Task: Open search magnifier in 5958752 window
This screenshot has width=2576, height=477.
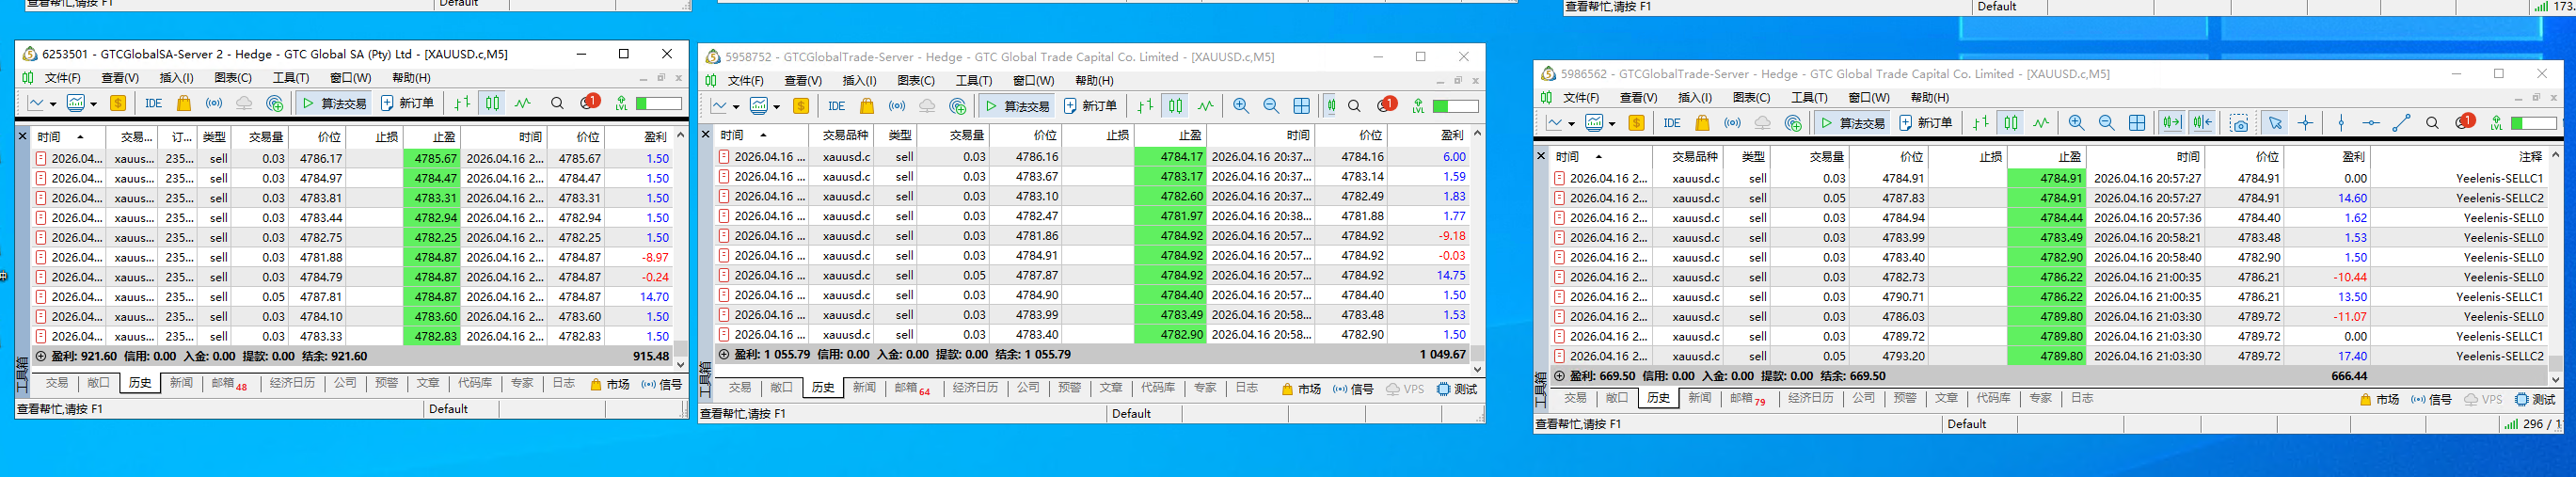Action: coord(1354,106)
